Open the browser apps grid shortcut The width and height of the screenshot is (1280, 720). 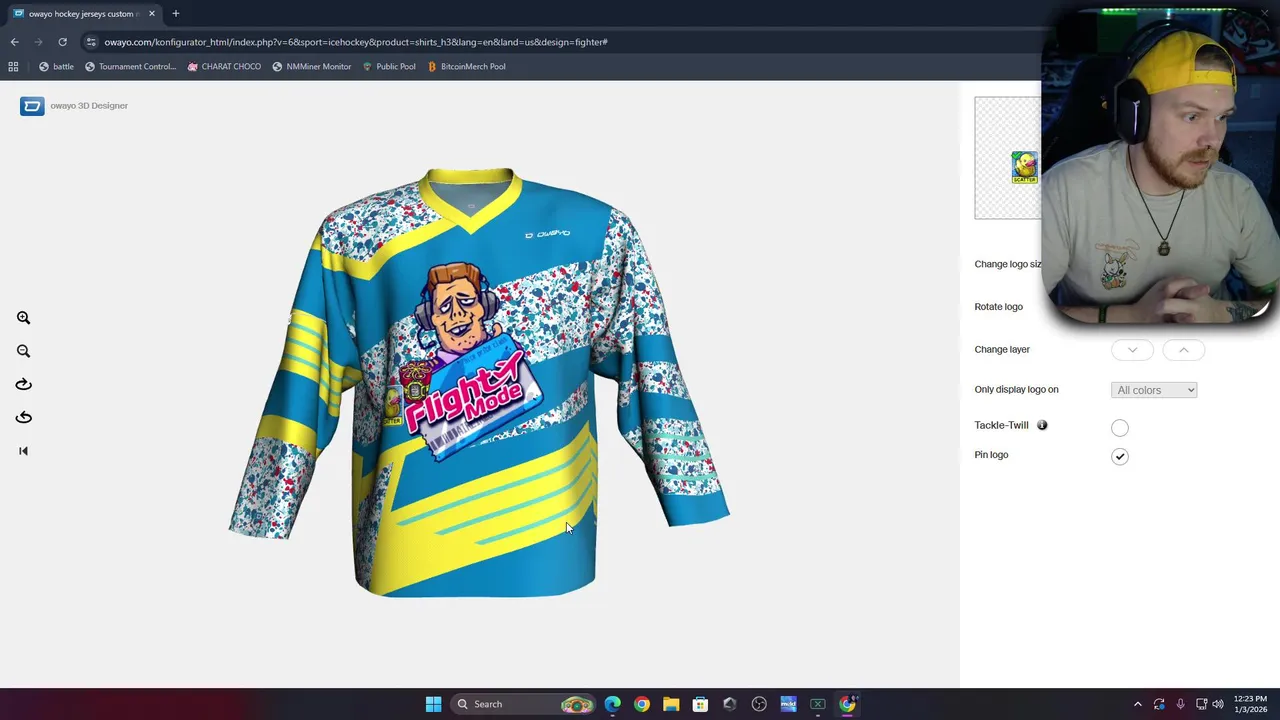click(x=13, y=66)
